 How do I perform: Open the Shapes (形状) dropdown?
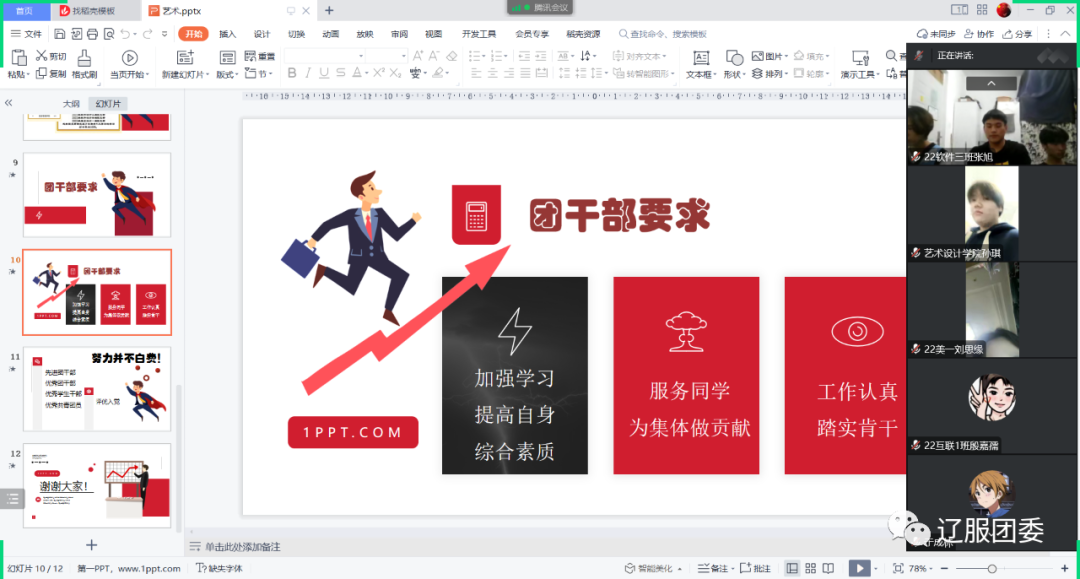click(735, 74)
